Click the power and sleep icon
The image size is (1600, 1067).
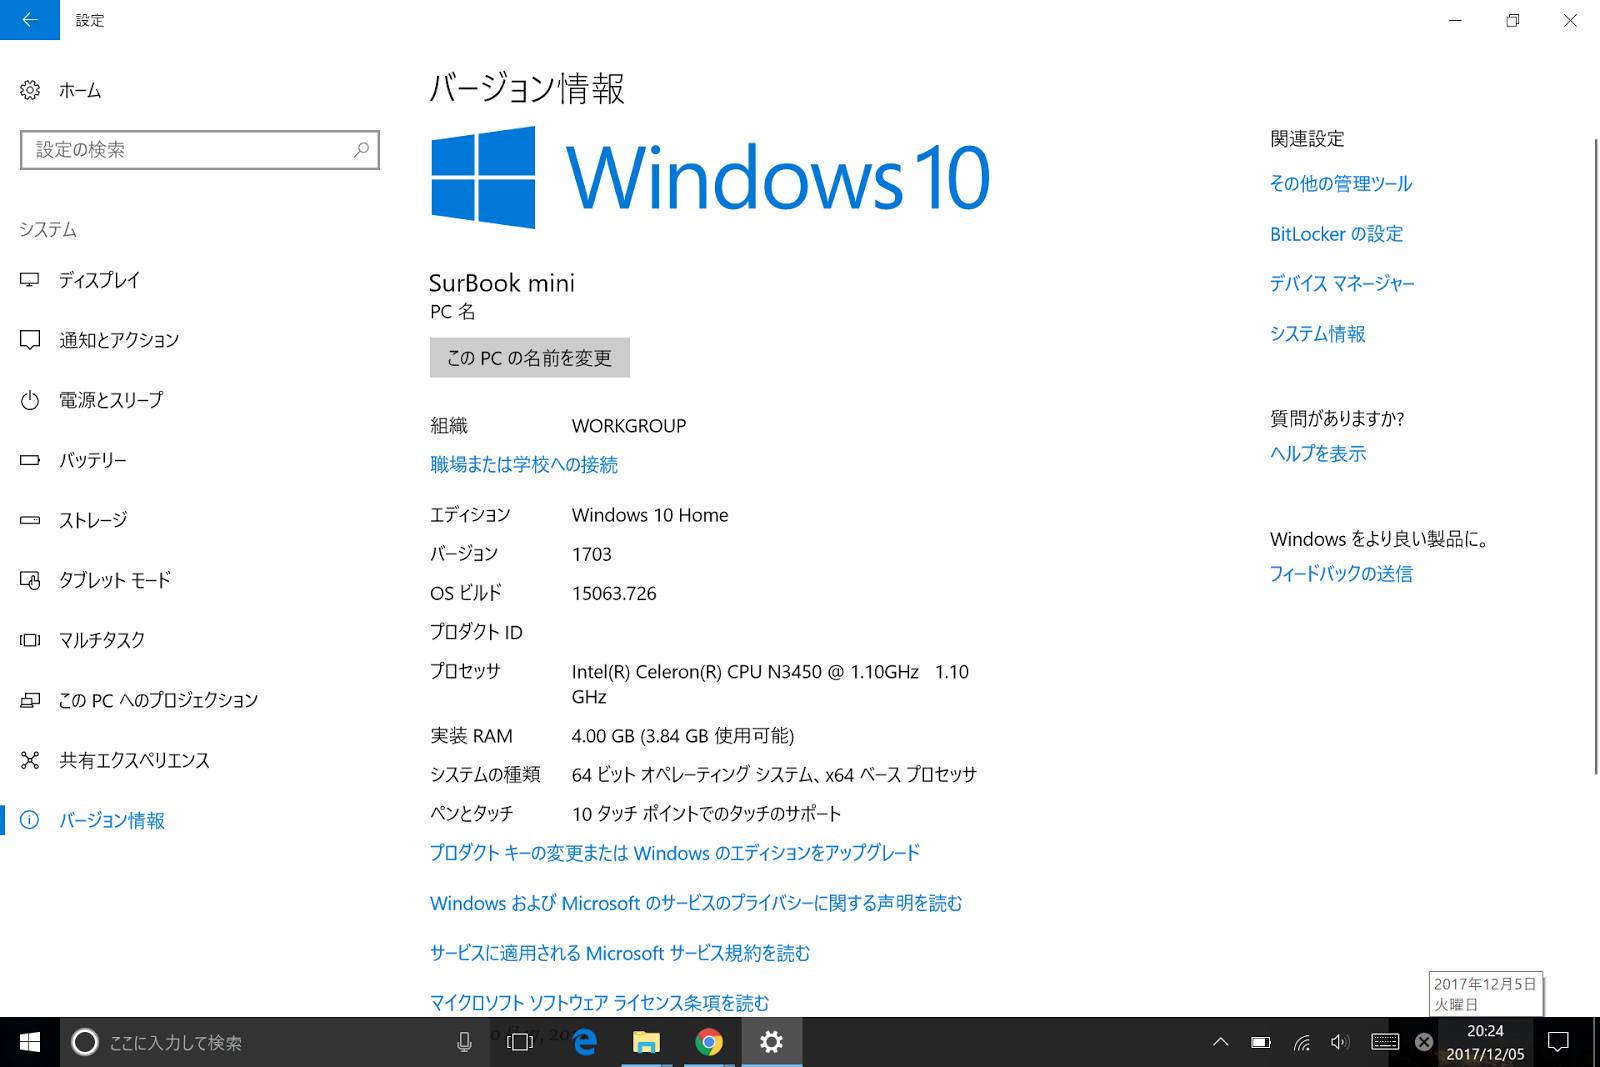point(30,400)
